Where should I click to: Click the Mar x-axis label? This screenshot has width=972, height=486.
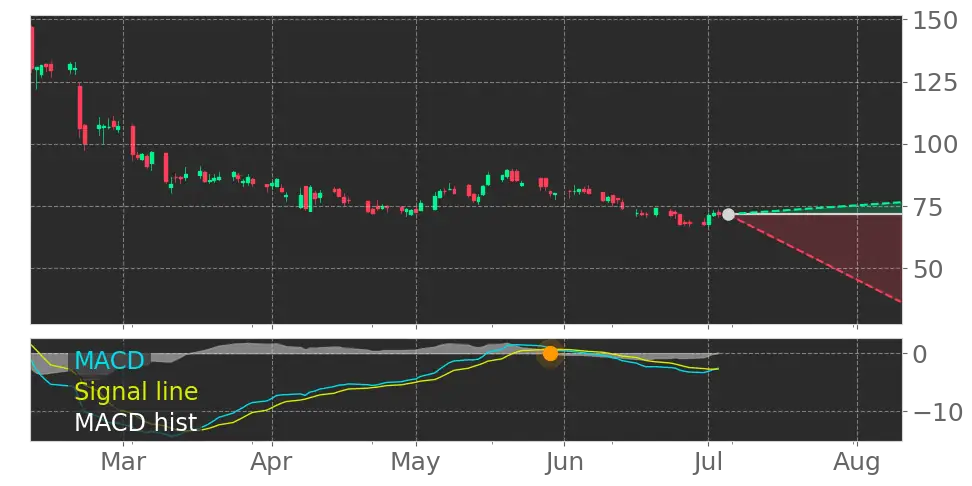(x=123, y=463)
